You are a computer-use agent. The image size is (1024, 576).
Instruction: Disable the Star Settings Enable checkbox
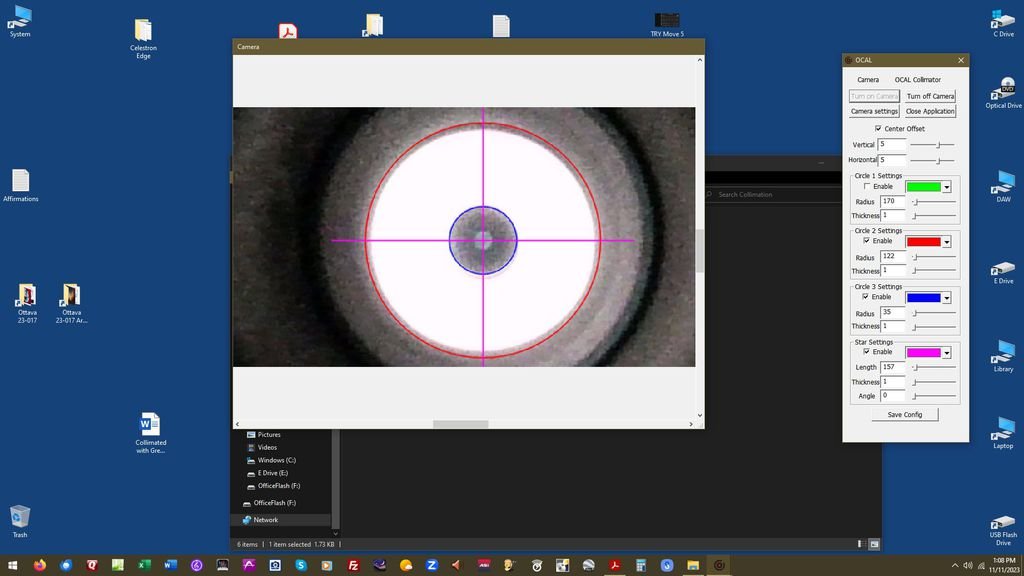[x=866, y=352]
